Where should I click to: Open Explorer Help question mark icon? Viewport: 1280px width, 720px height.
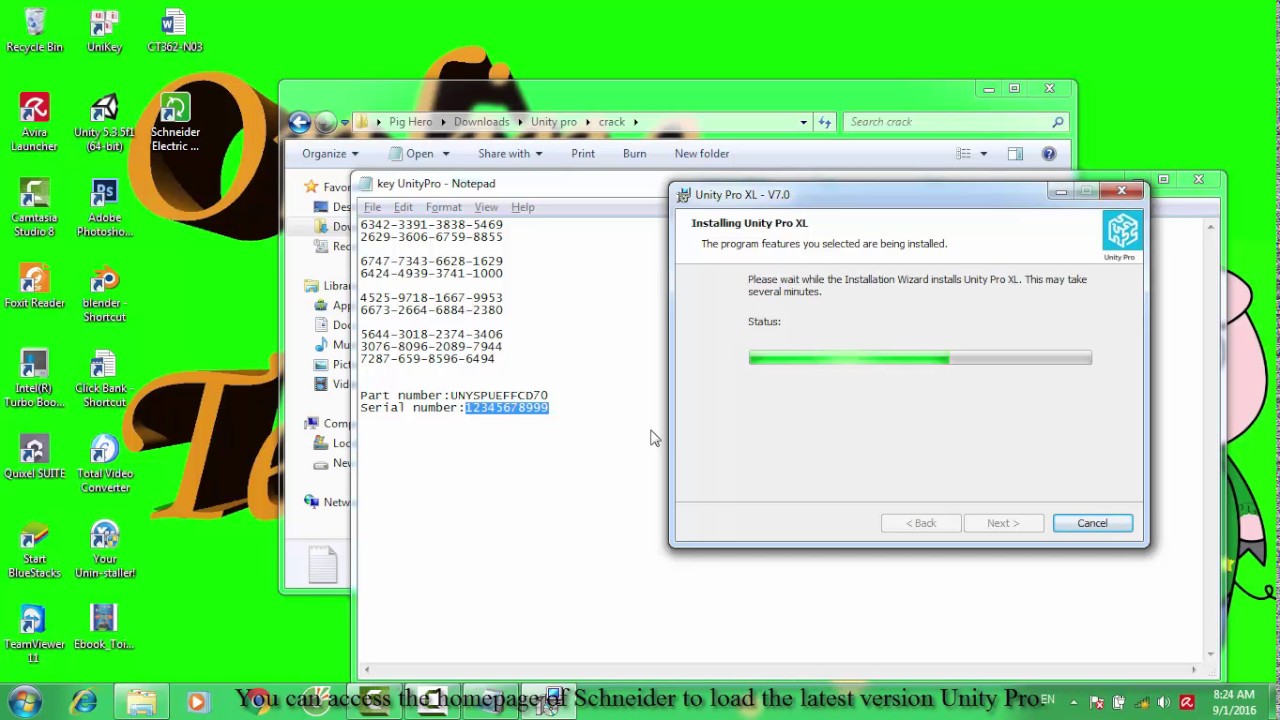point(1048,154)
